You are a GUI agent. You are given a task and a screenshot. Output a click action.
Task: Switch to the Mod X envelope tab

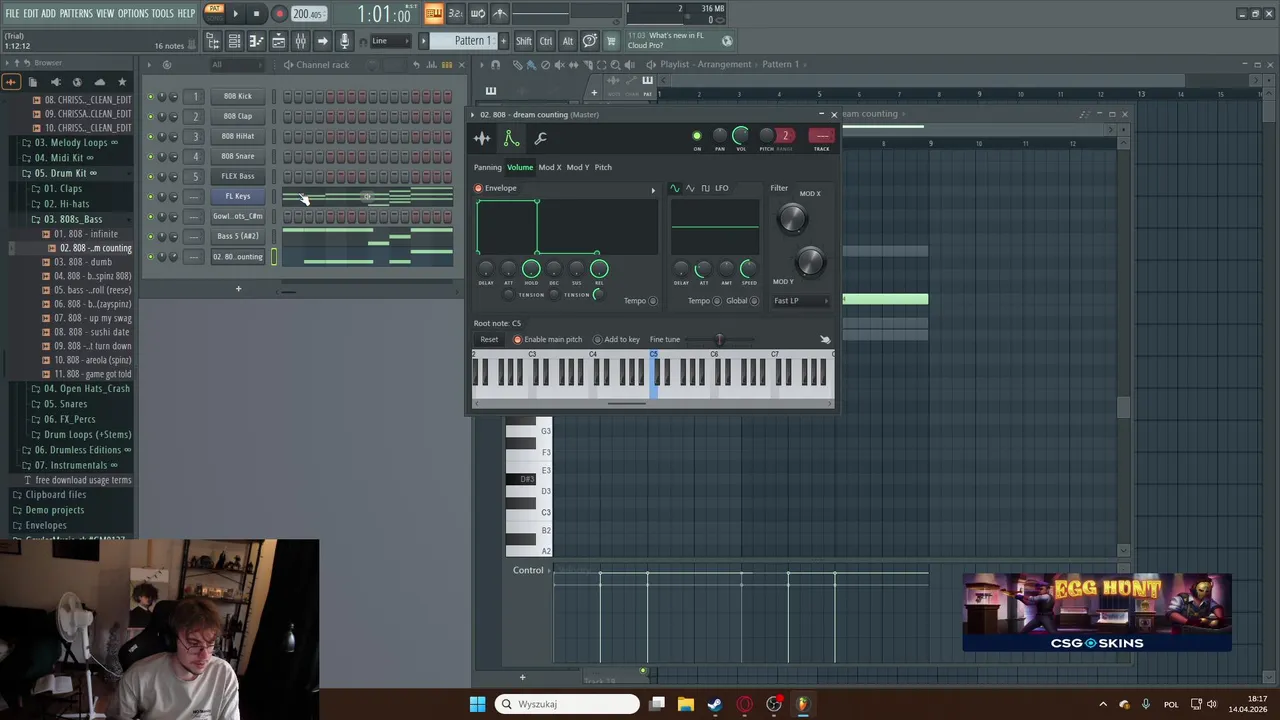point(550,167)
